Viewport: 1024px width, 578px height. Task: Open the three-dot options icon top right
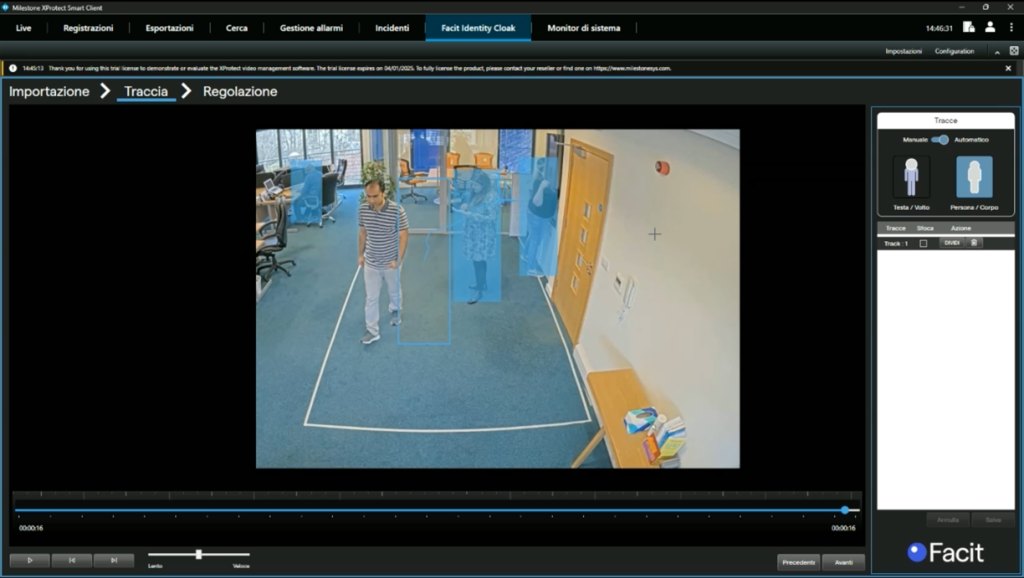pos(1012,27)
